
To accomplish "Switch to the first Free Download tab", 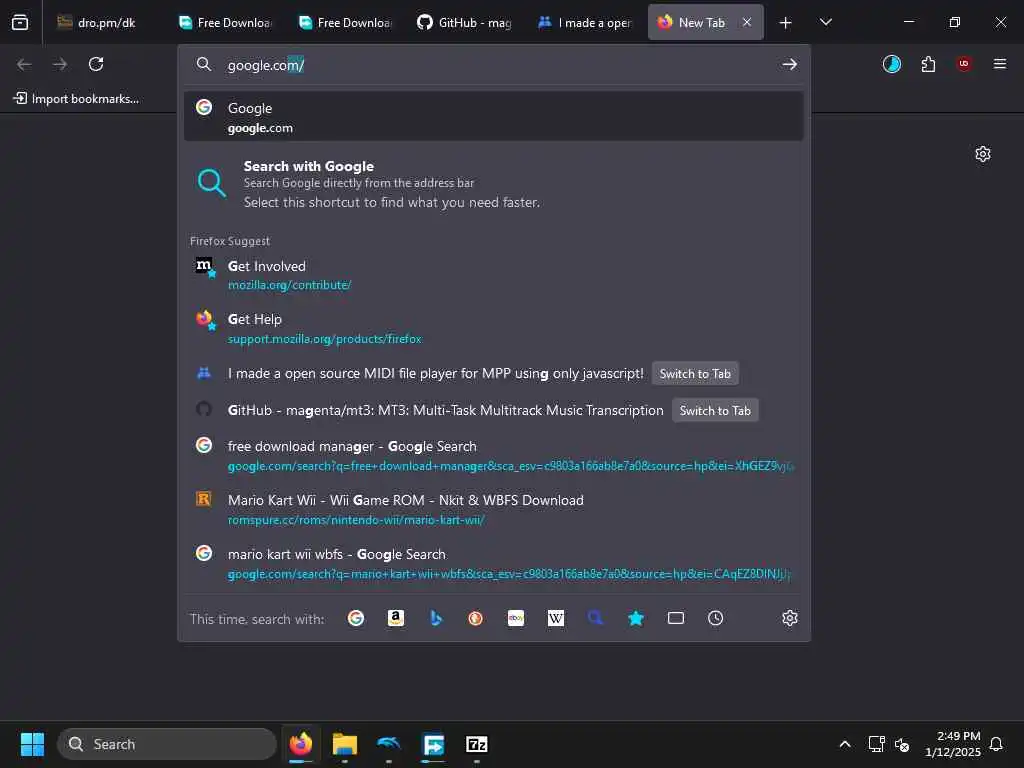I will pos(225,23).
